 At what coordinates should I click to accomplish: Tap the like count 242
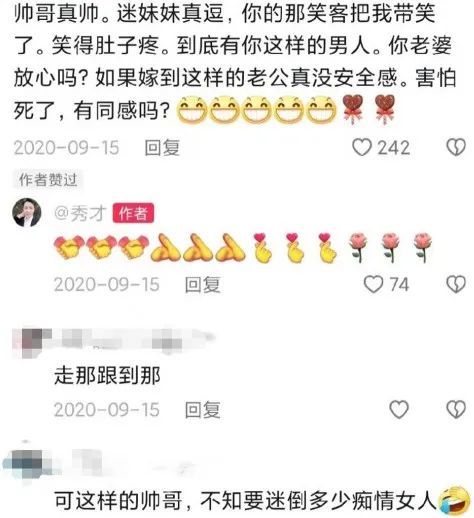coord(394,147)
